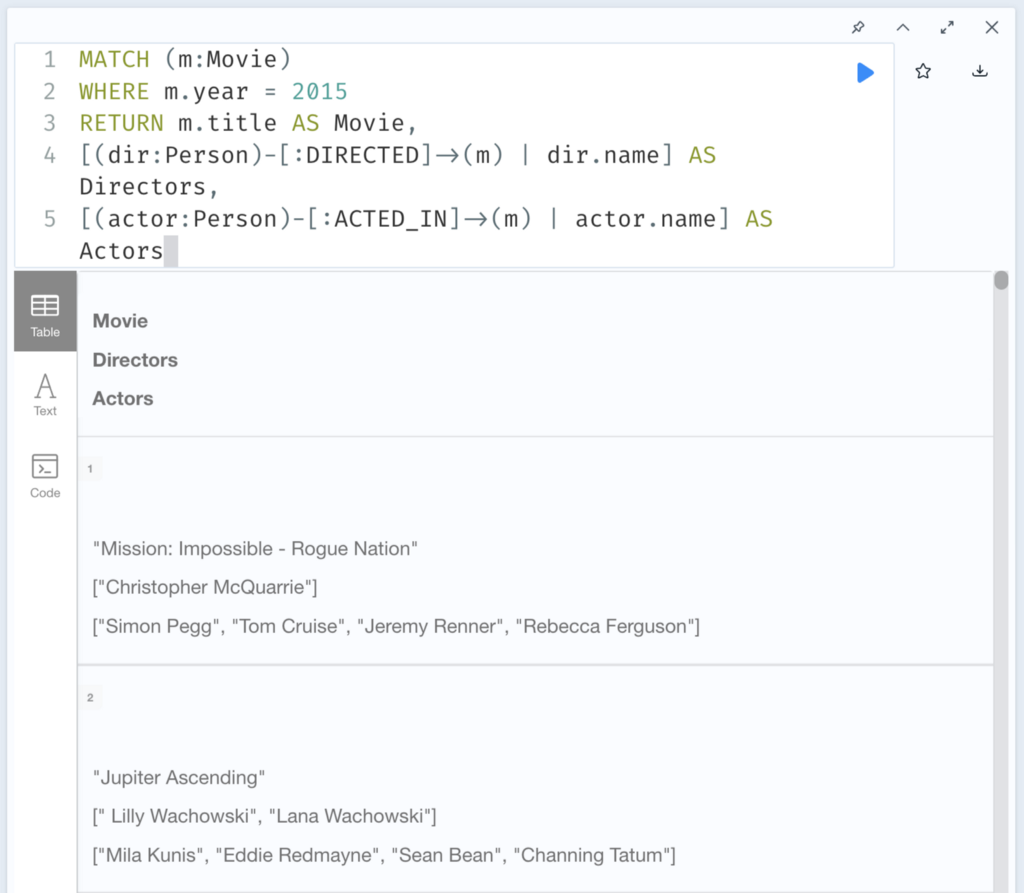This screenshot has width=1024, height=893.
Task: Close the result frame
Action: (991, 27)
